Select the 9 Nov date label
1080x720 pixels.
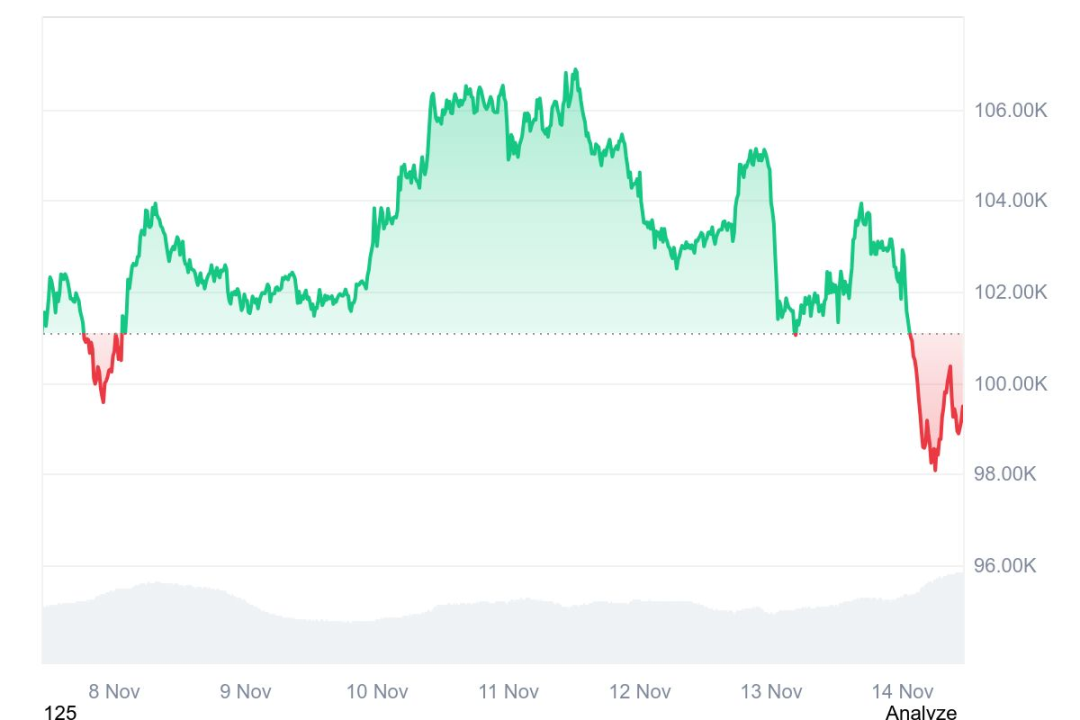click(246, 691)
